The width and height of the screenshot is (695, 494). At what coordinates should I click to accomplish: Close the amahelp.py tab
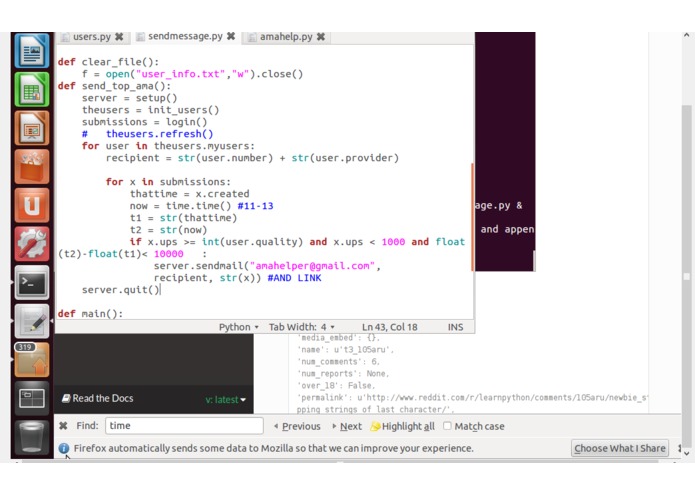(321, 37)
